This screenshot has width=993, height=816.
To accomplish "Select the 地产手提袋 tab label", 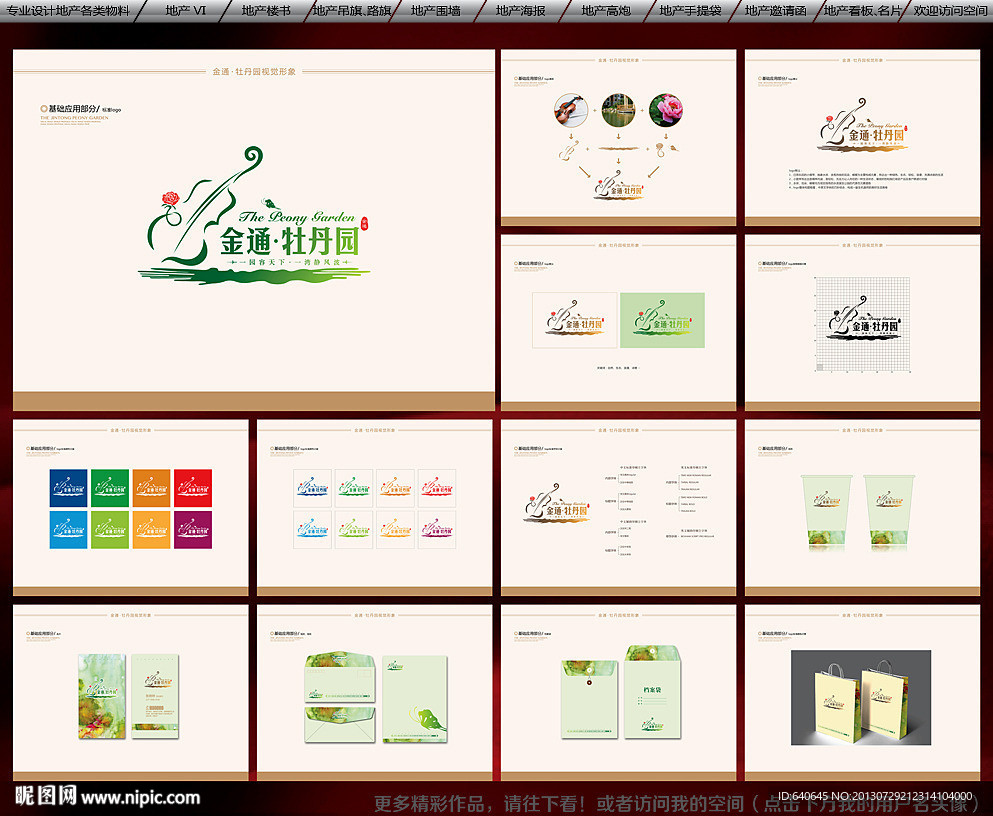I will [690, 10].
